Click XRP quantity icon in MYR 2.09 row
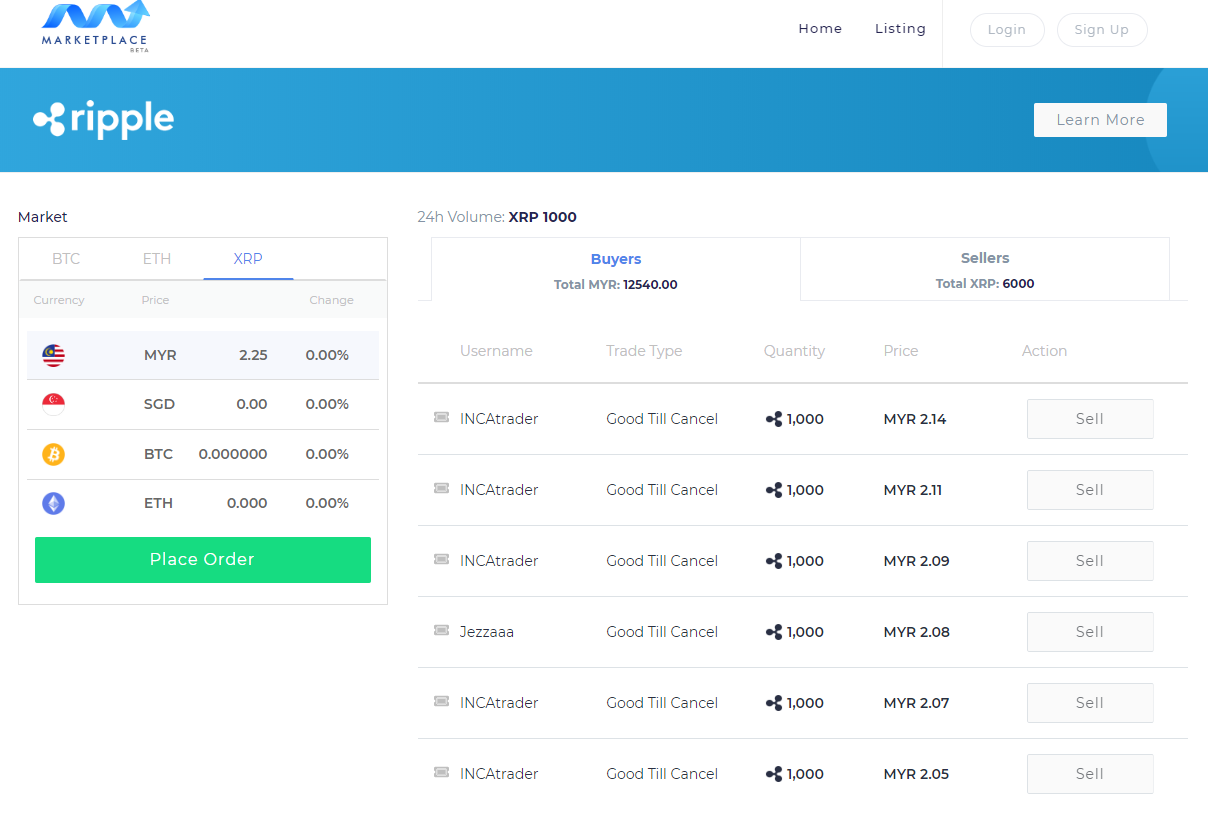The width and height of the screenshot is (1208, 835). tap(773, 561)
